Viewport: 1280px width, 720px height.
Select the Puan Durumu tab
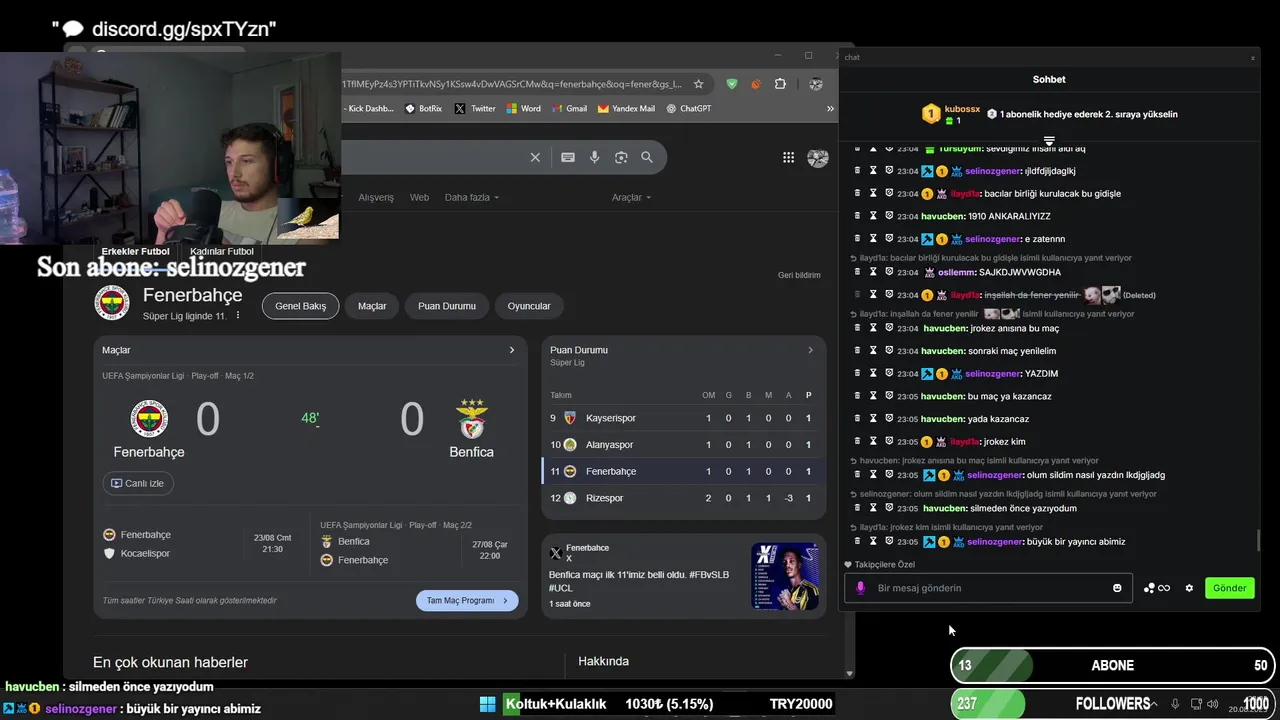point(447,306)
